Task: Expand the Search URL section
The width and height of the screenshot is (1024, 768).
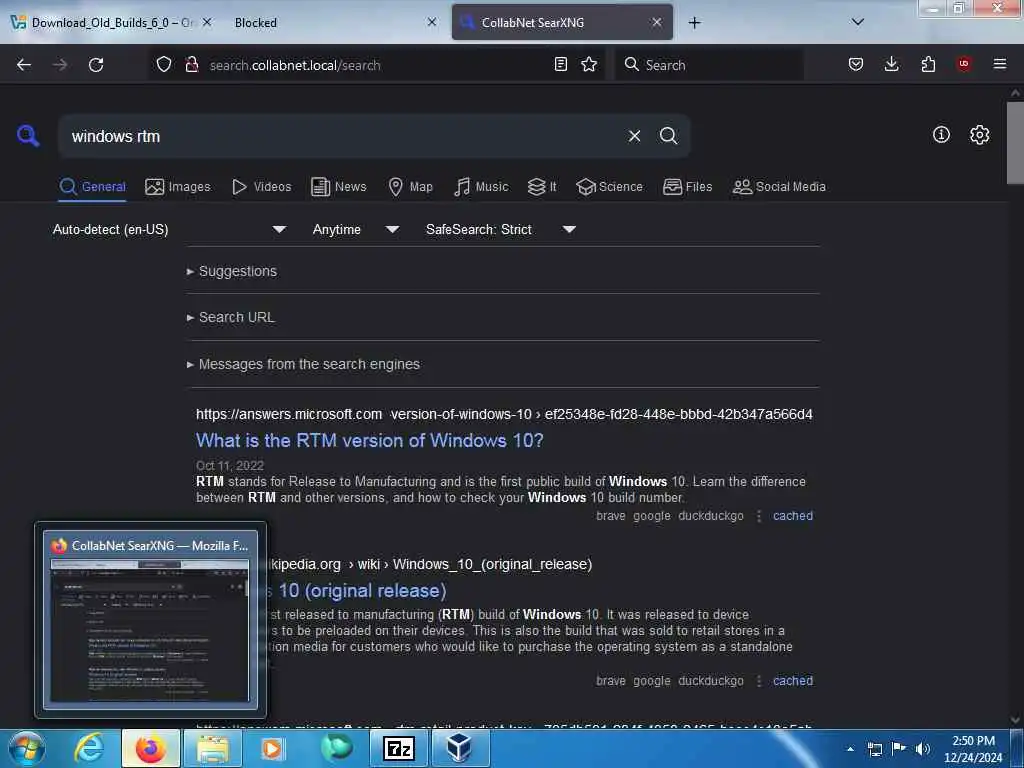Action: (231, 317)
